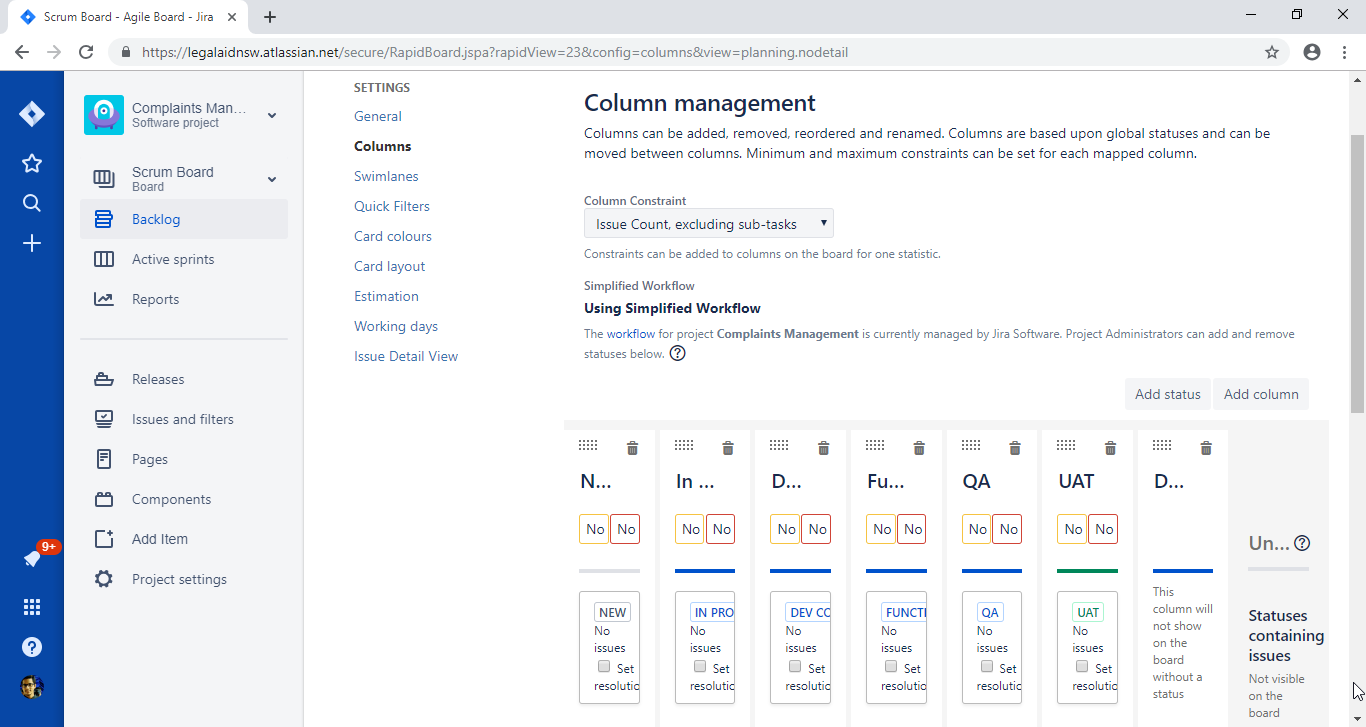The image size is (1366, 727).
Task: Open Swimlanes settings section
Action: (x=386, y=176)
